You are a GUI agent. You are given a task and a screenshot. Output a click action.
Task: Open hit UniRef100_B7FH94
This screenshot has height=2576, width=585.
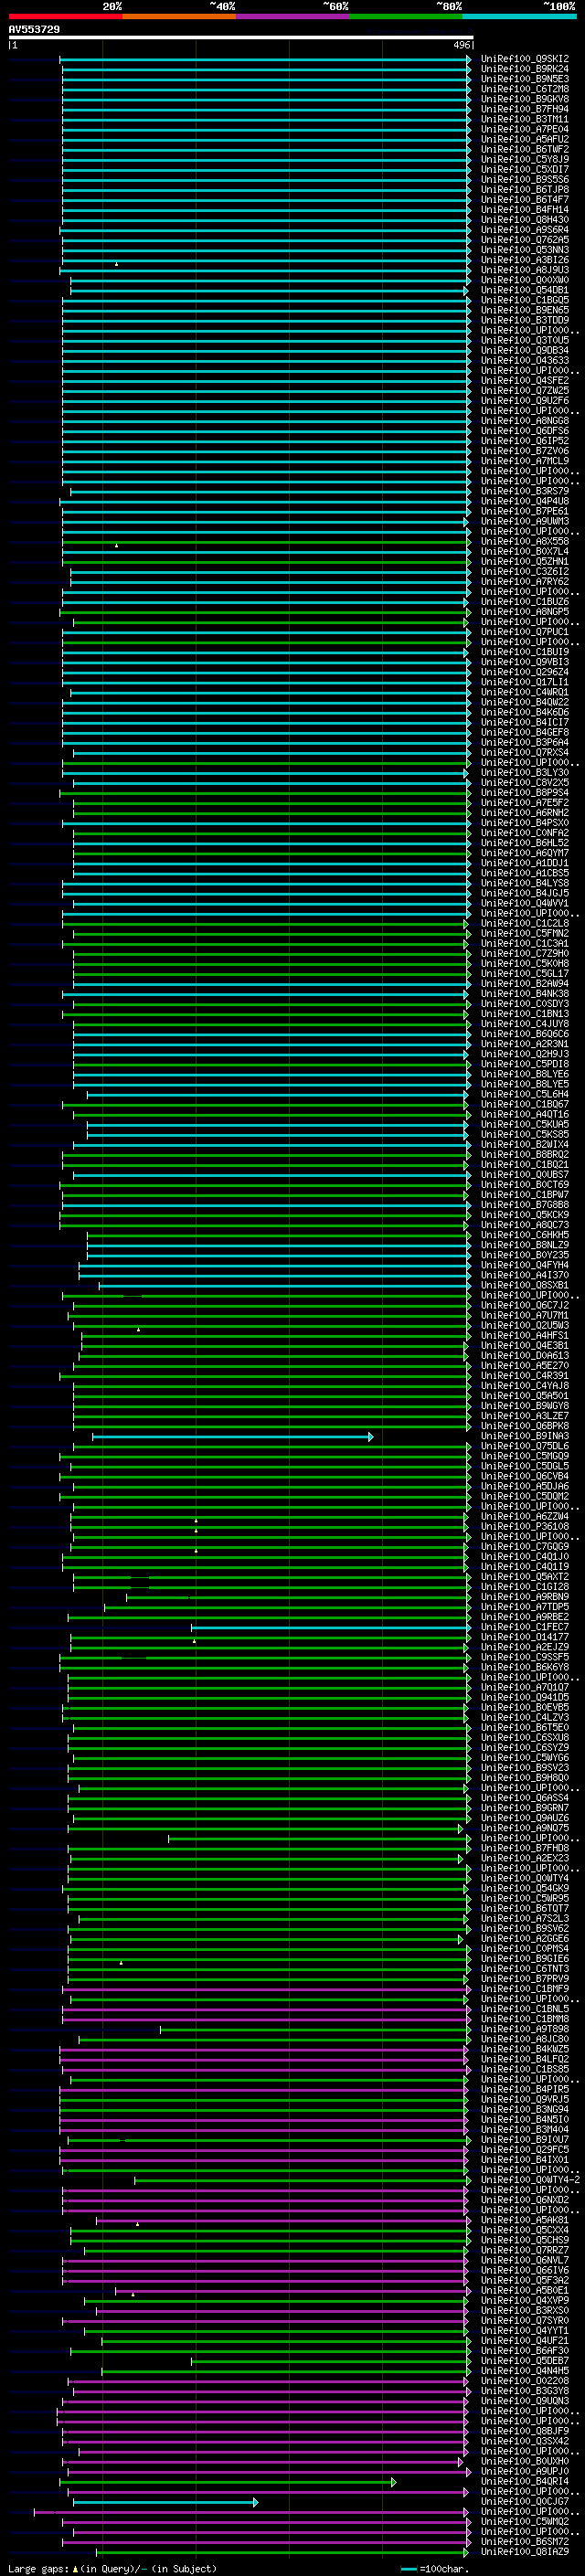(525, 109)
